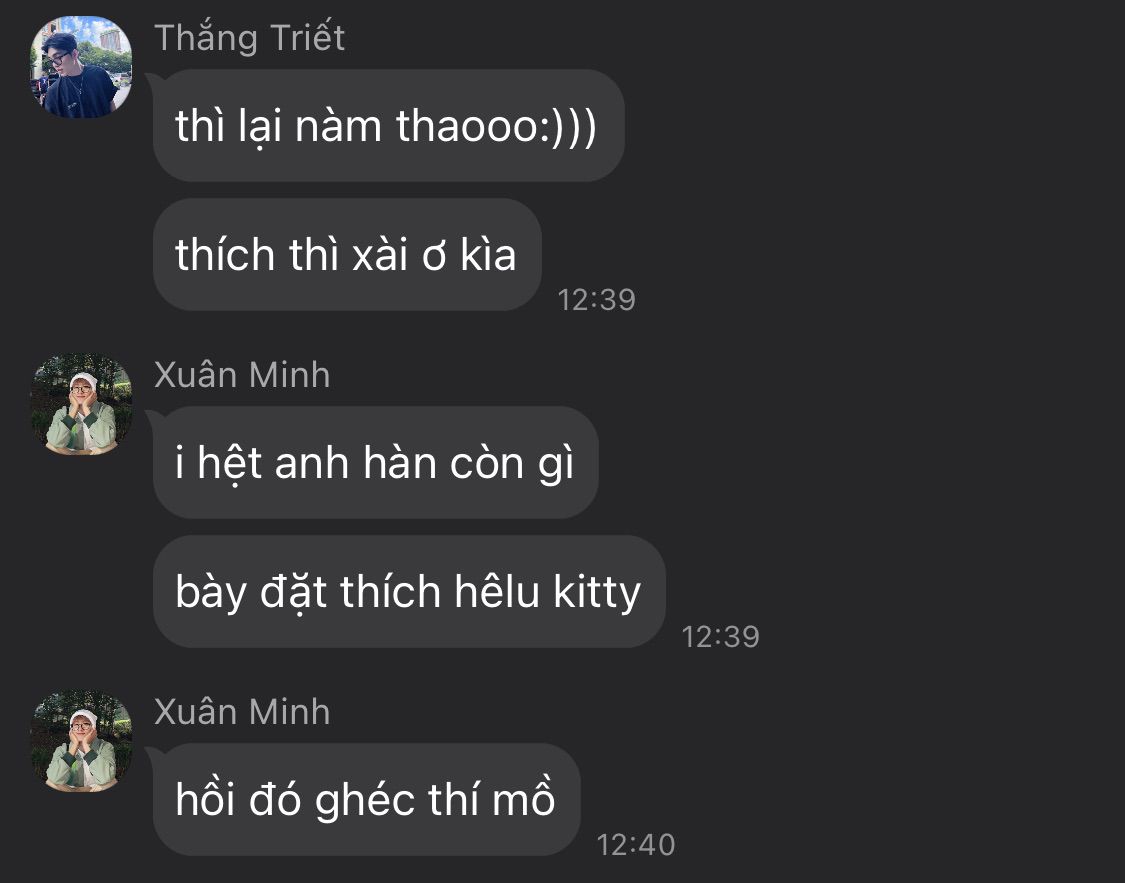1125x883 pixels.
Task: Click the 12:39 timestamp next to 'hêlu kitty' message
Action: [x=720, y=637]
